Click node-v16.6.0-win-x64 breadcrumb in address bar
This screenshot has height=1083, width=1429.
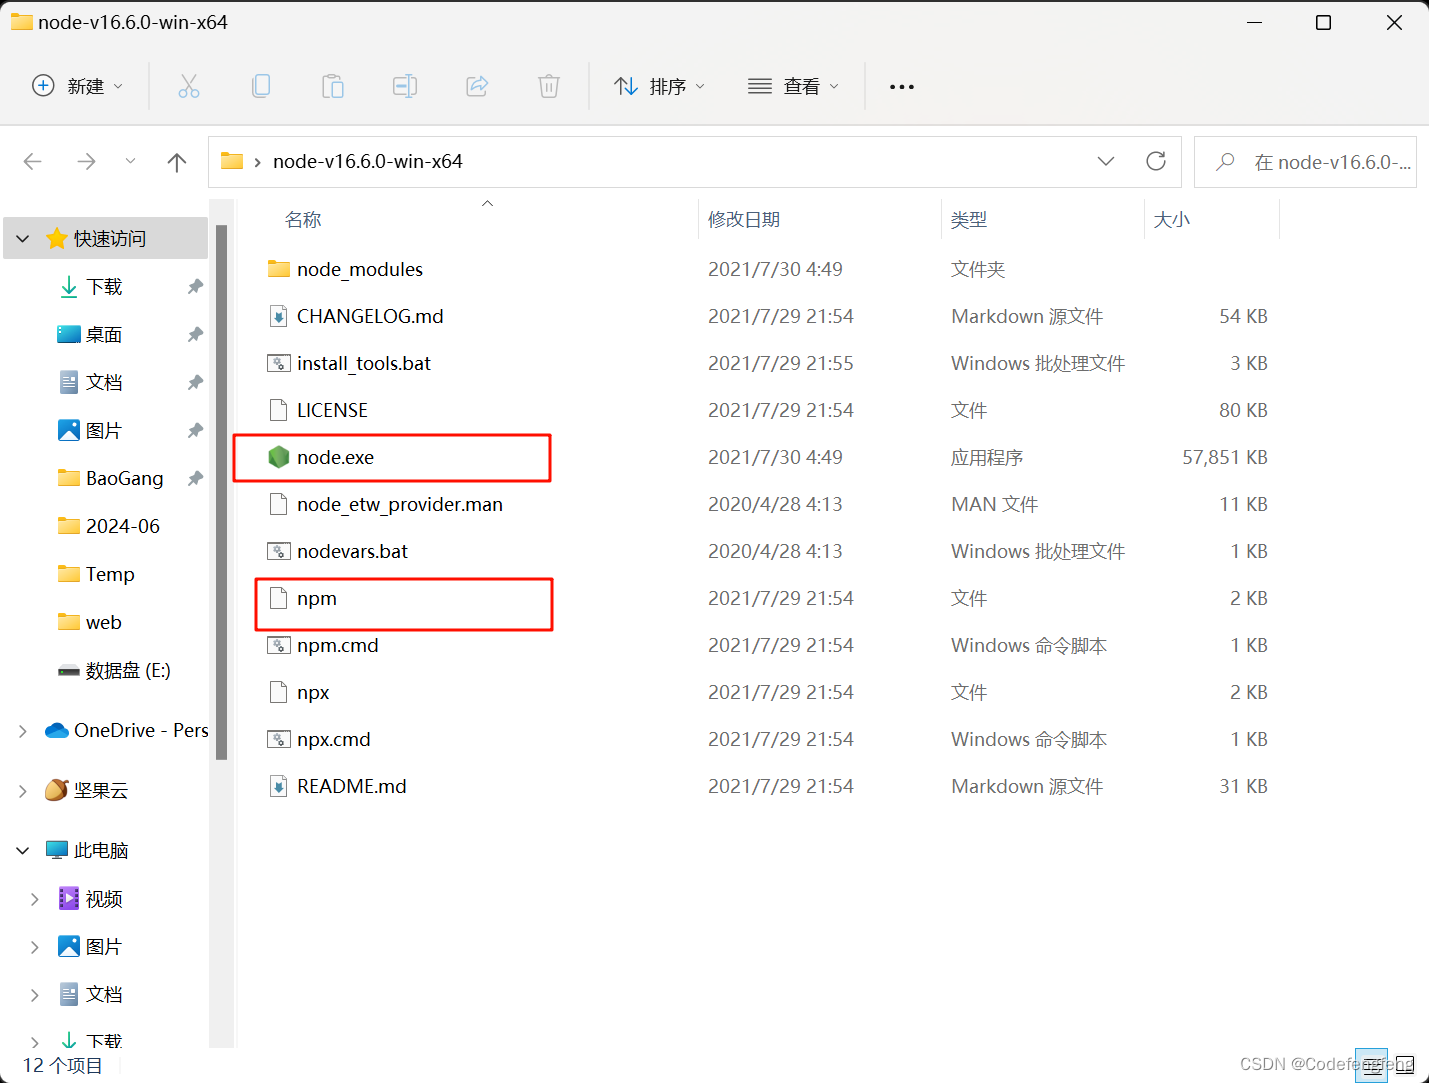368,161
